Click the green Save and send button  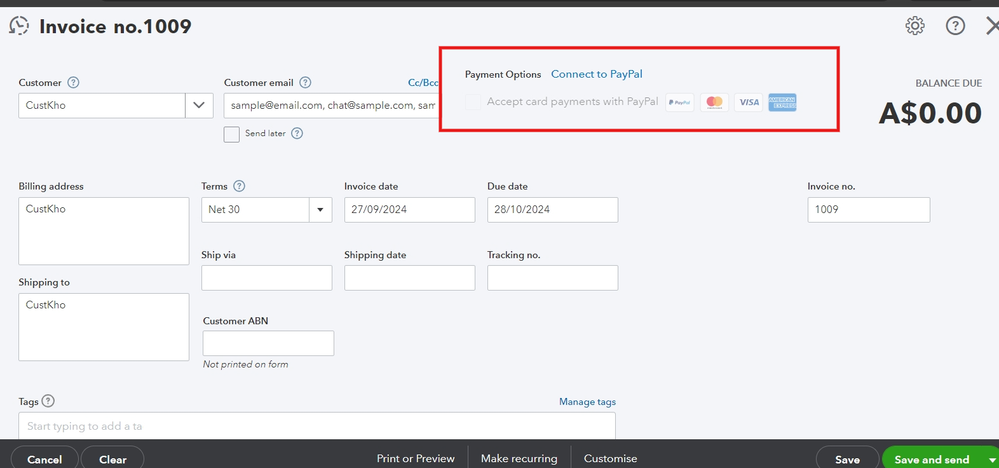tap(931, 459)
